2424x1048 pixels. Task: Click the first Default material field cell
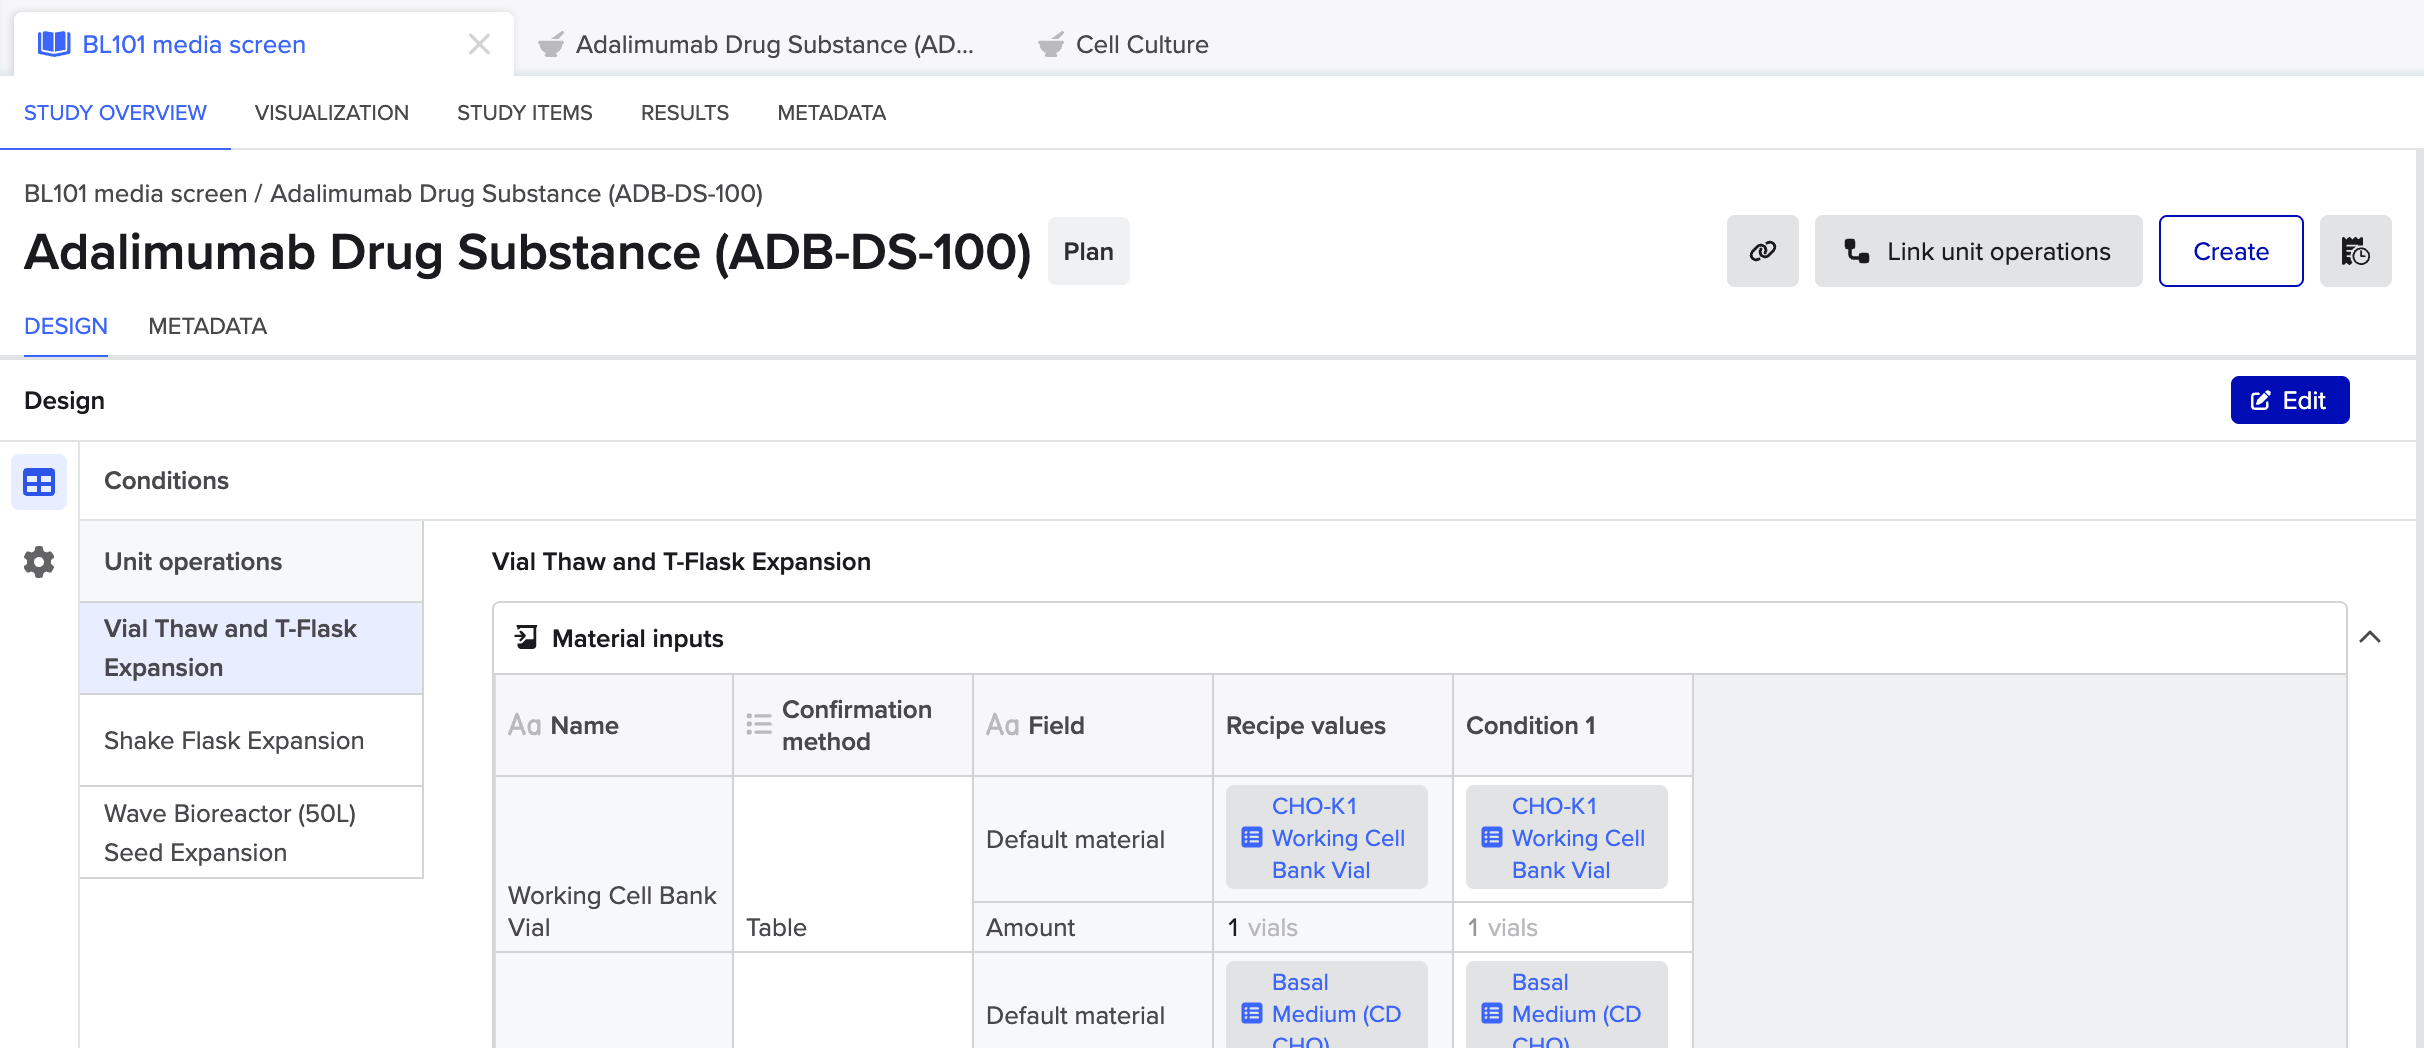[x=1092, y=839]
